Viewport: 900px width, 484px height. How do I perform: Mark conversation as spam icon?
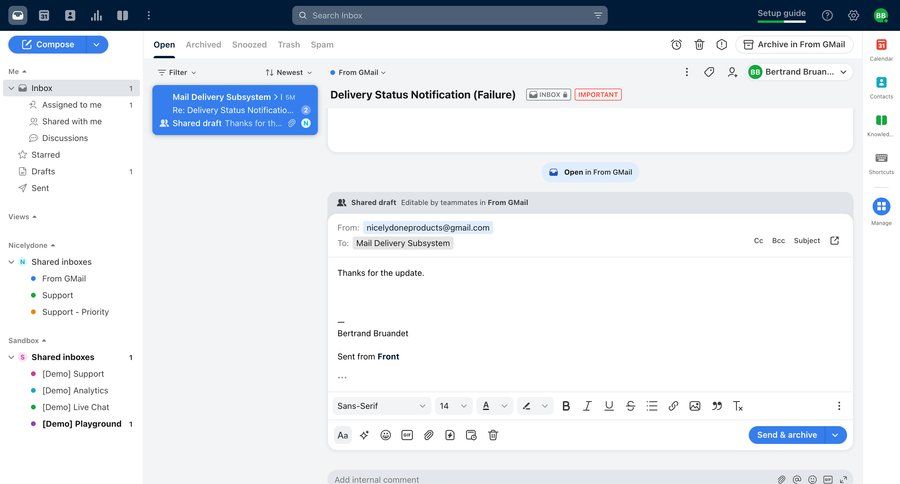tap(721, 44)
